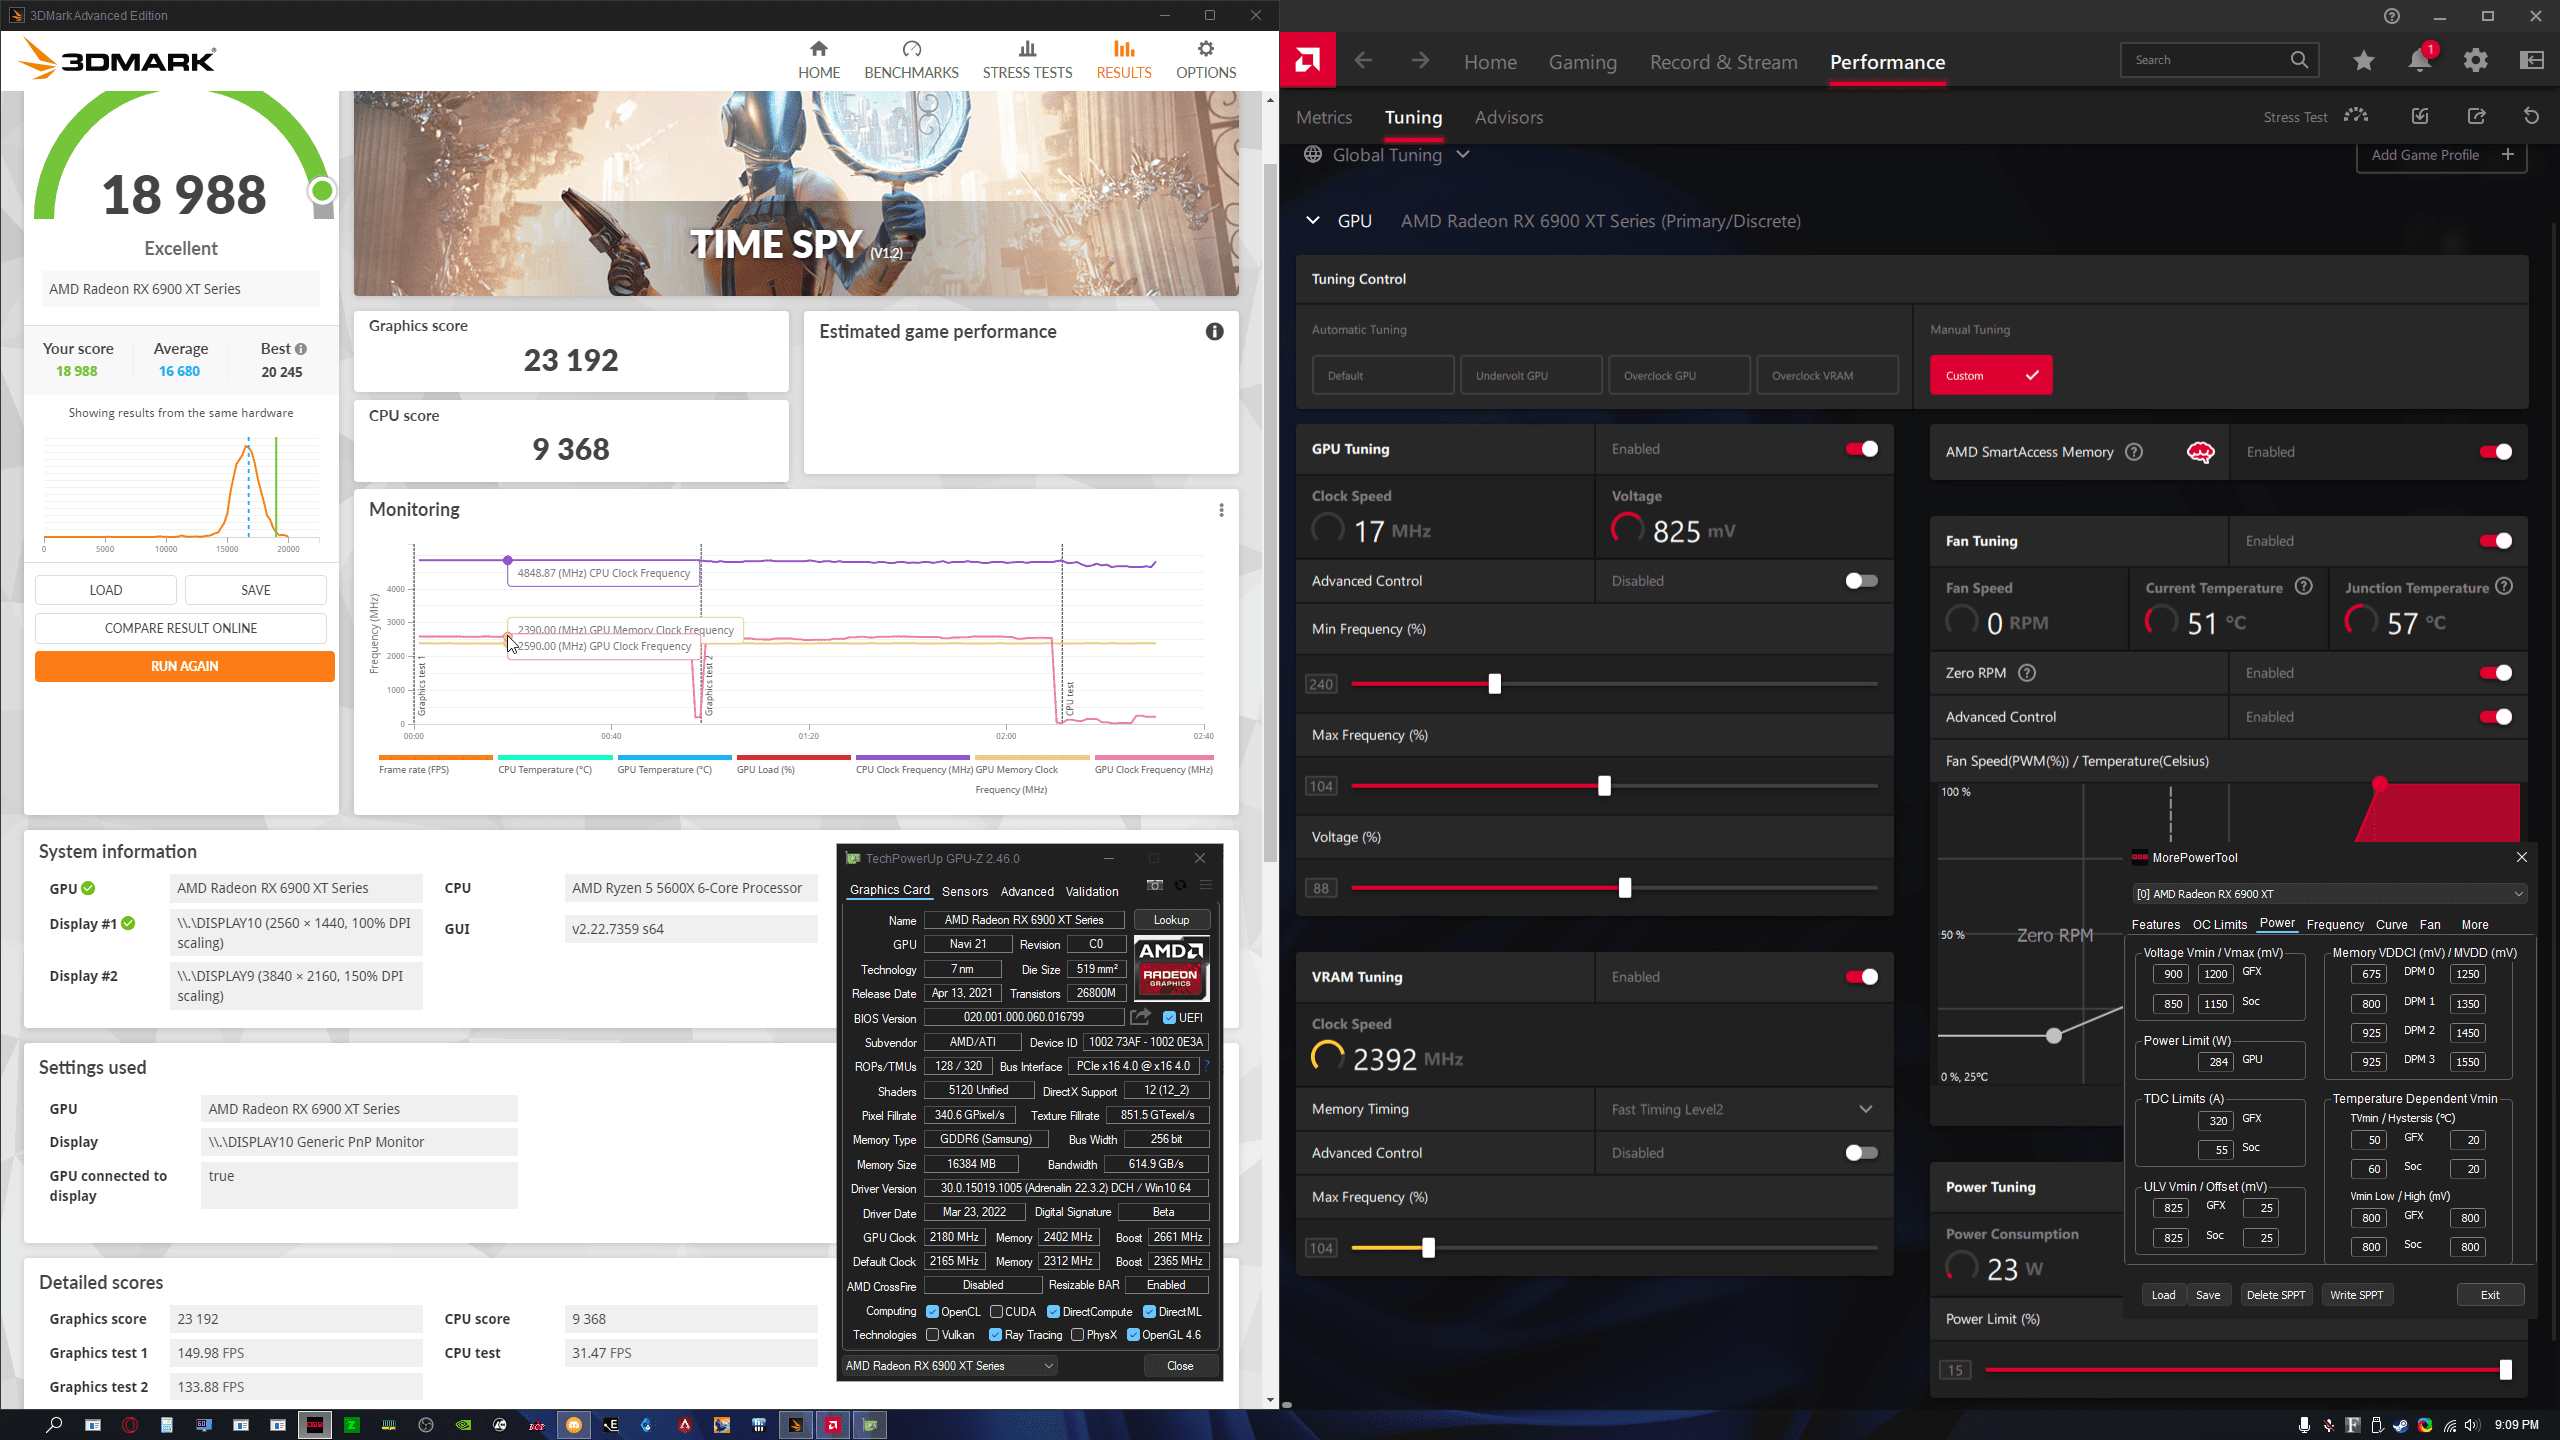The width and height of the screenshot is (2560, 1440).
Task: Disable Fan Tuning toggle
Action: tap(2495, 541)
